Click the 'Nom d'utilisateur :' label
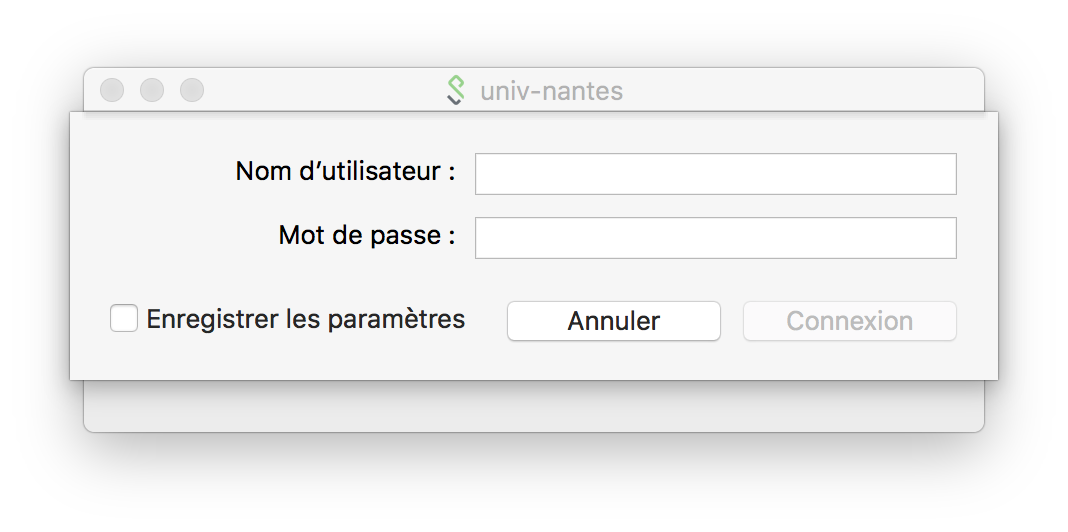Viewport: 1068px width, 532px height. pos(345,172)
